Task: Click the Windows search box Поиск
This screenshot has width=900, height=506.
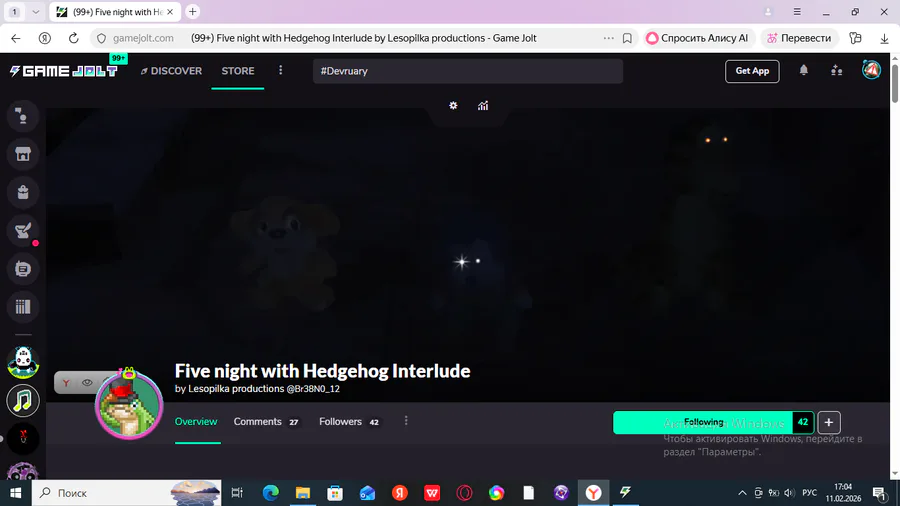Action: [x=126, y=493]
